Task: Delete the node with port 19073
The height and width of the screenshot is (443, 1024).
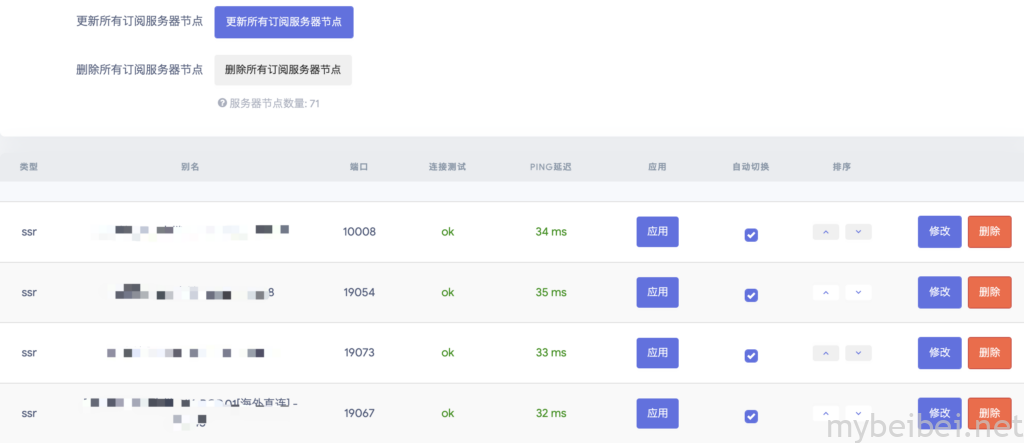Action: point(989,353)
